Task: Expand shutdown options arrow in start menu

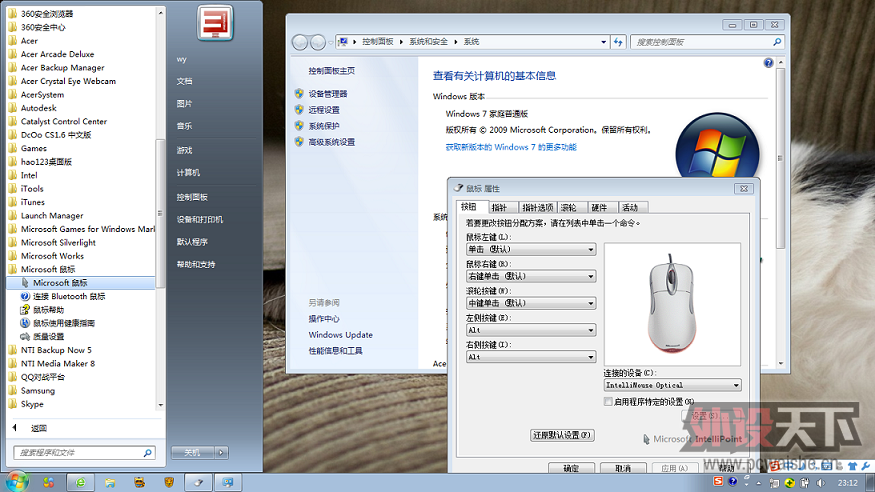Action: click(x=222, y=452)
